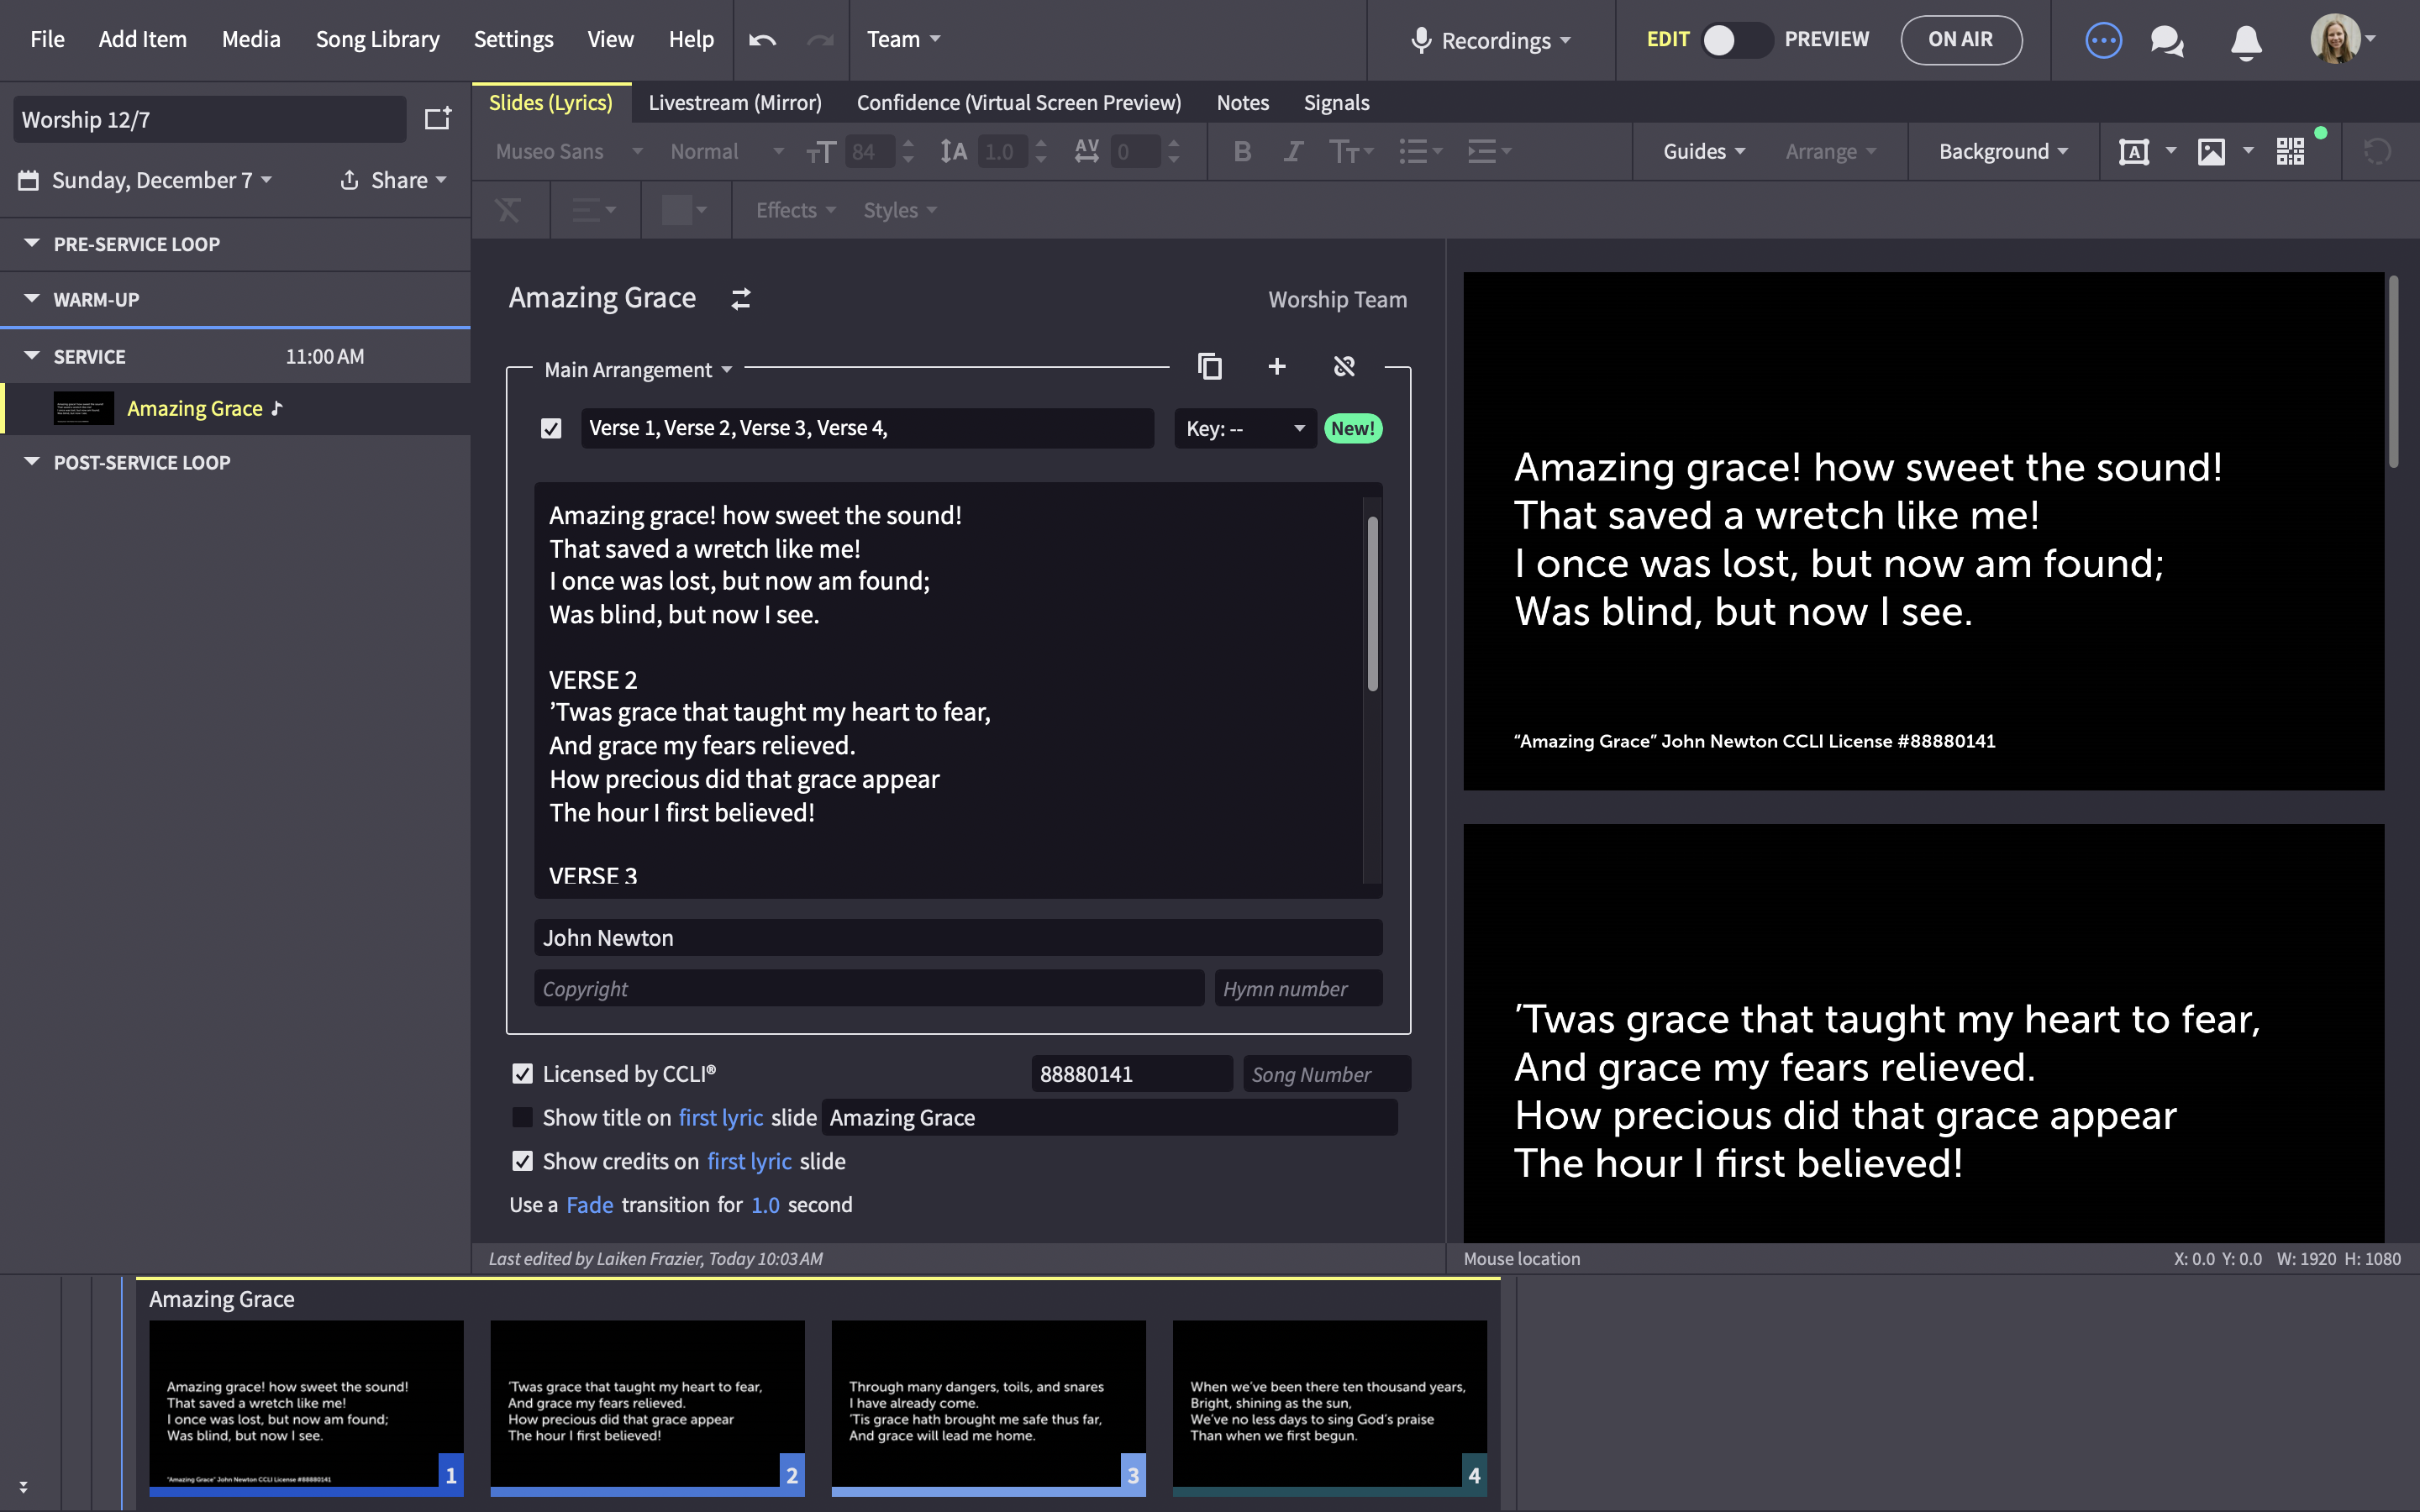Open the Main Arrangement dropdown
2420x1512 pixels.
tap(638, 370)
